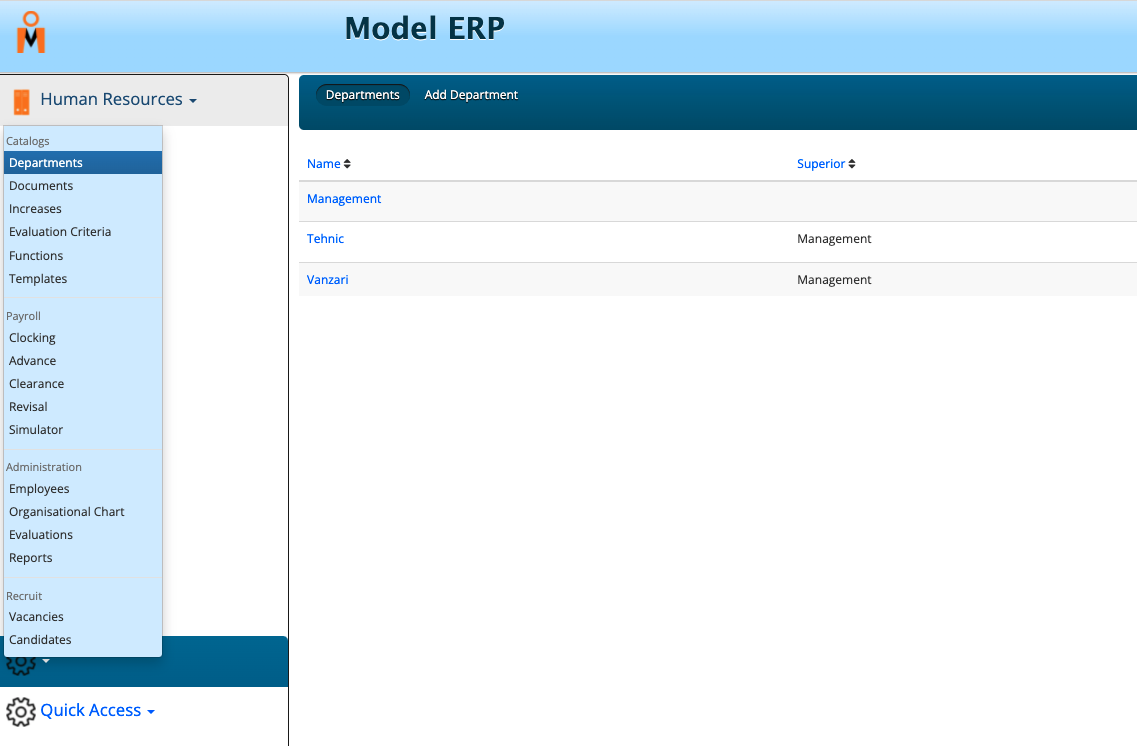Sort by Superior column arrows
1137x746 pixels.
(x=852, y=164)
